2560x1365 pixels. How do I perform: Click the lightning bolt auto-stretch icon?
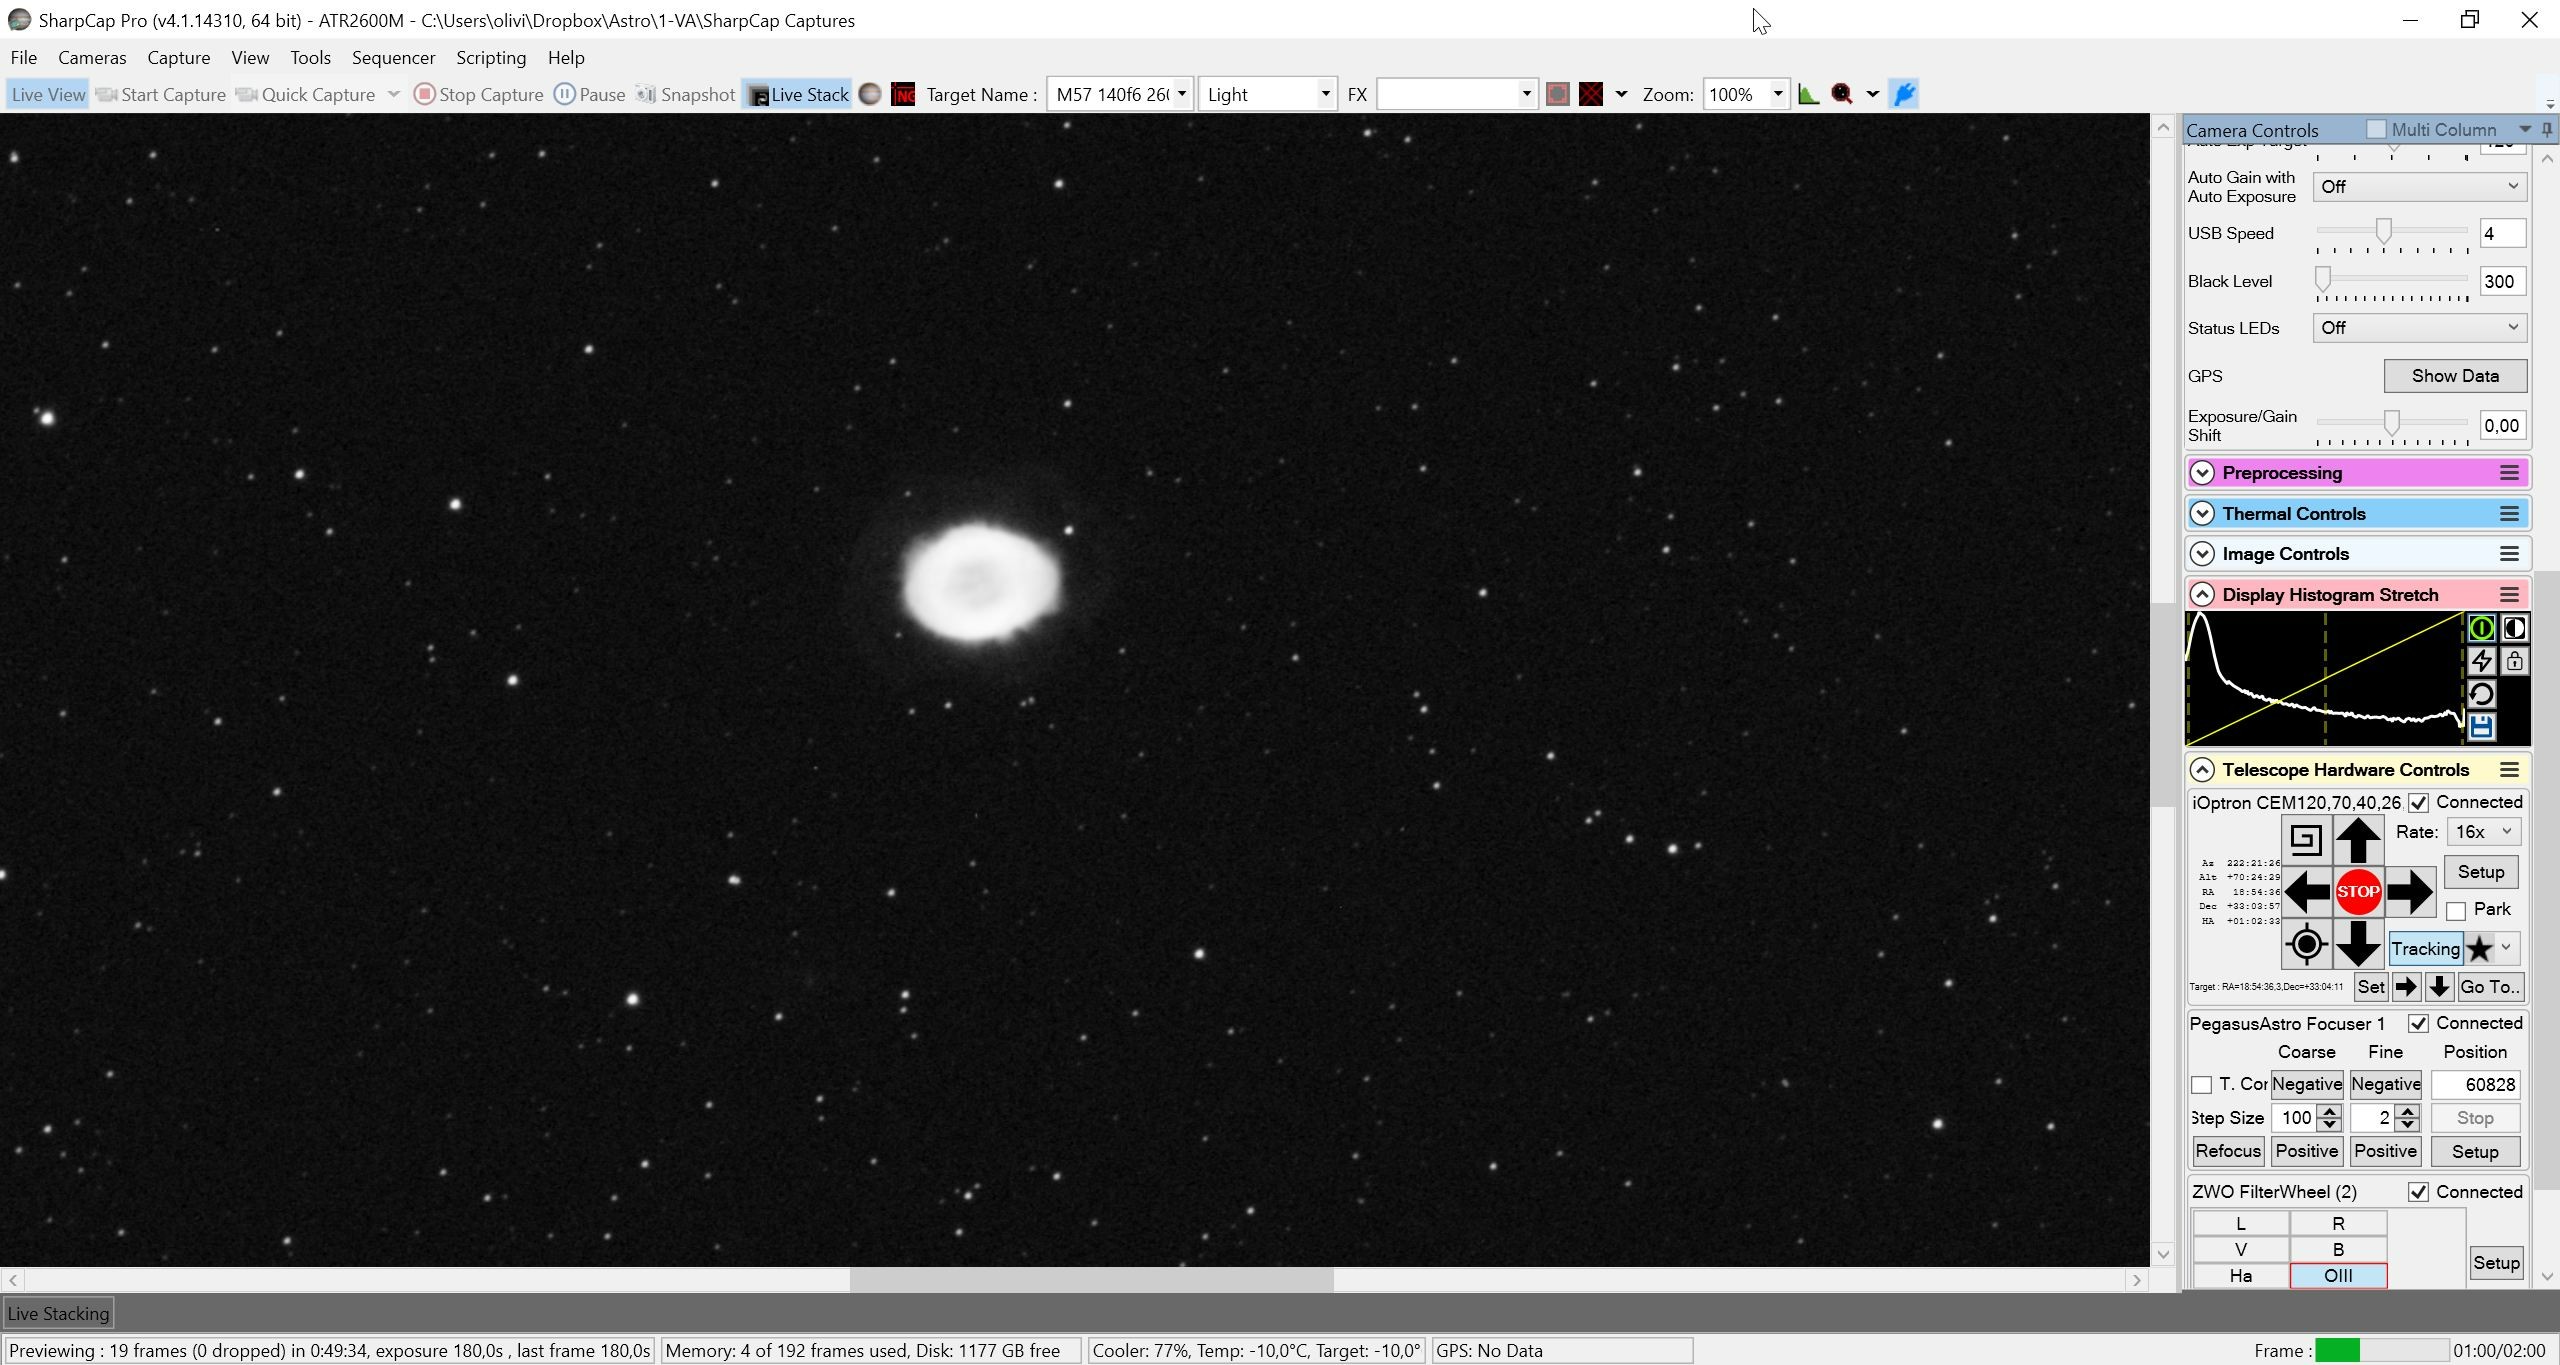coord(2481,661)
